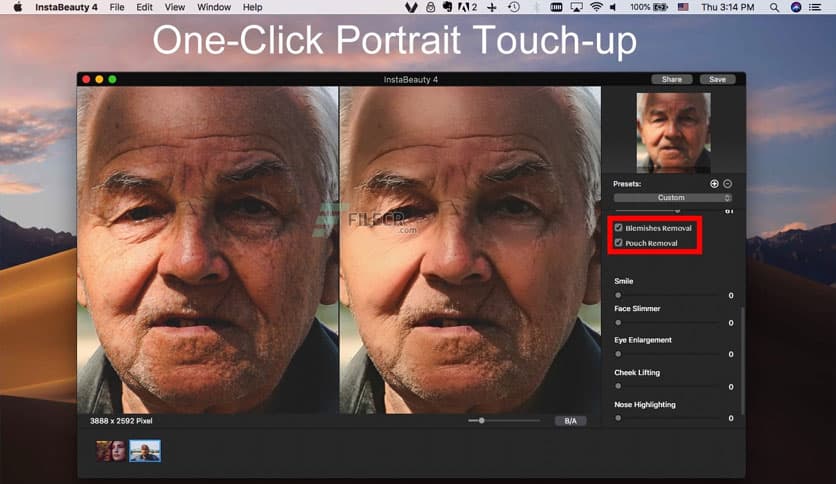Toggle the Pouch Removal checkbox
The height and width of the screenshot is (484, 836).
[618, 243]
